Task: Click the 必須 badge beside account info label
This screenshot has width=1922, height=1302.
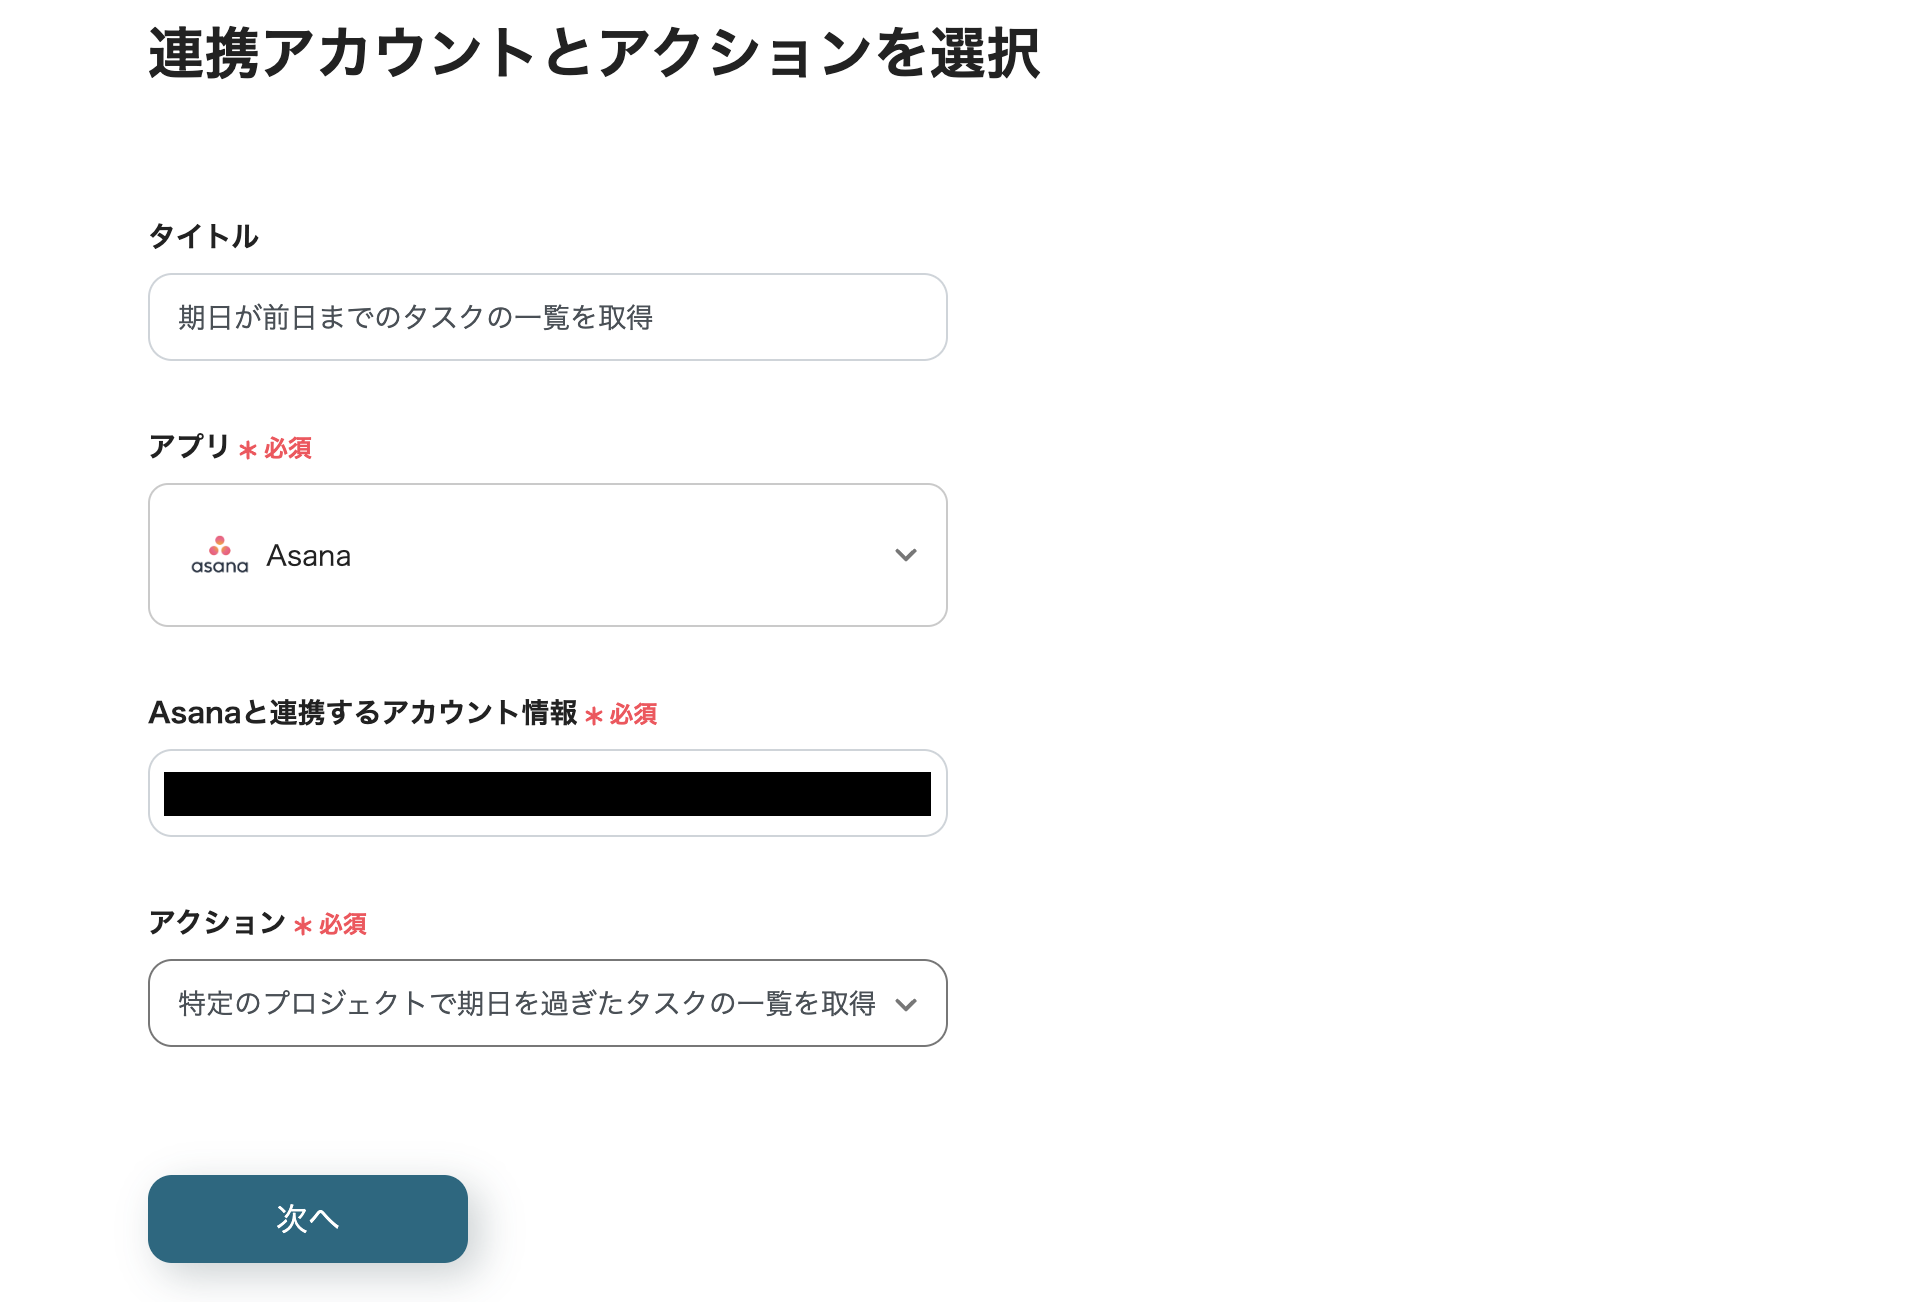Action: point(632,715)
